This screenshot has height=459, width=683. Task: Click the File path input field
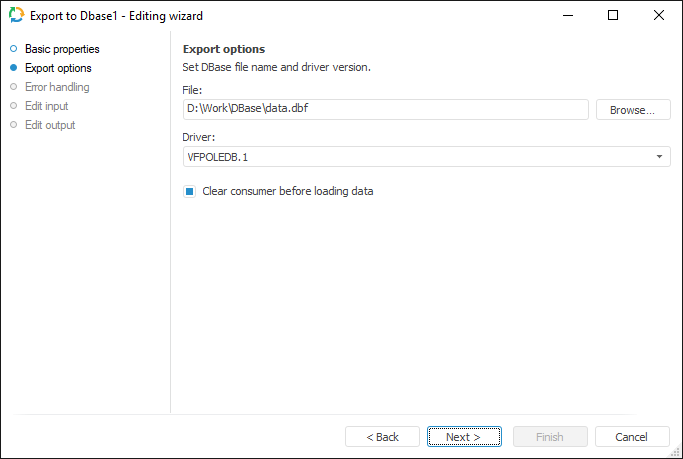pyautogui.click(x=385, y=110)
